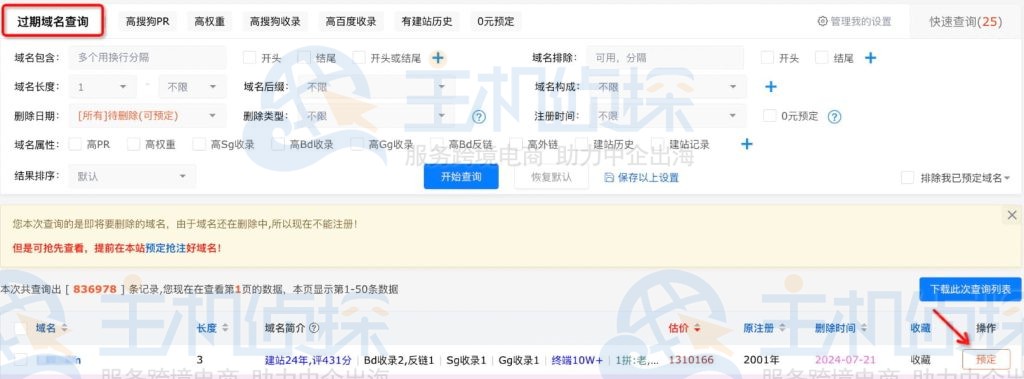Image resolution: width=1024 pixels, height=379 pixels.
Task: Open the 删除类型 dropdown
Action: pyautogui.click(x=377, y=116)
